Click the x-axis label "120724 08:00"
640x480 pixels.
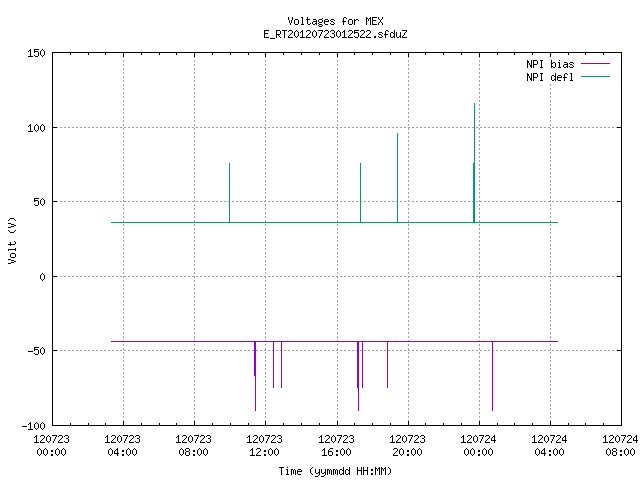[620, 446]
